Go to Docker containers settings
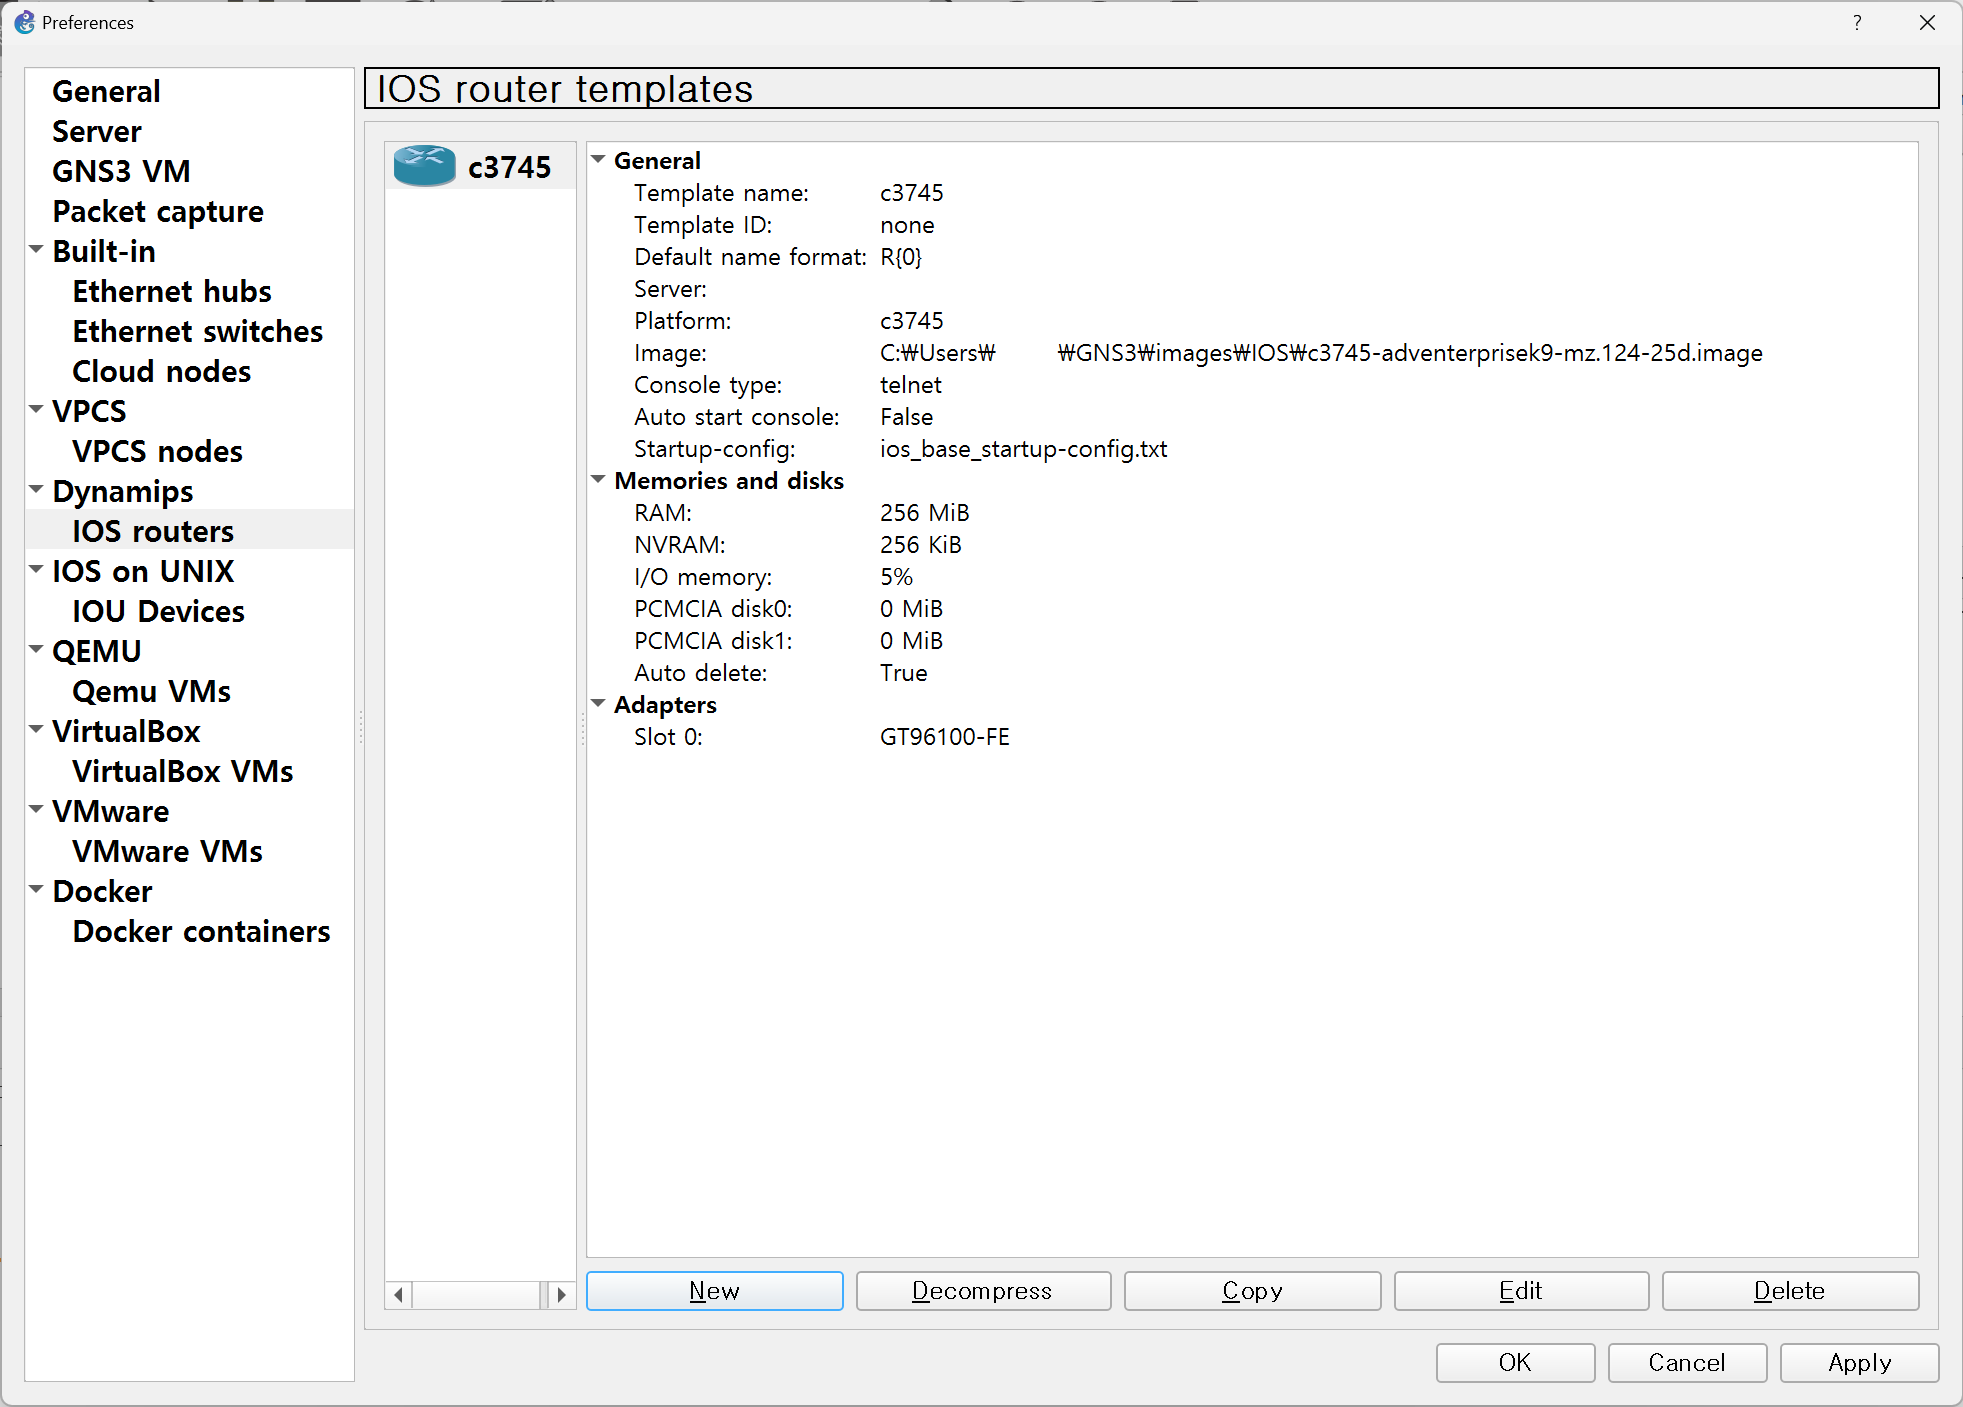This screenshot has height=1407, width=1963. [201, 931]
